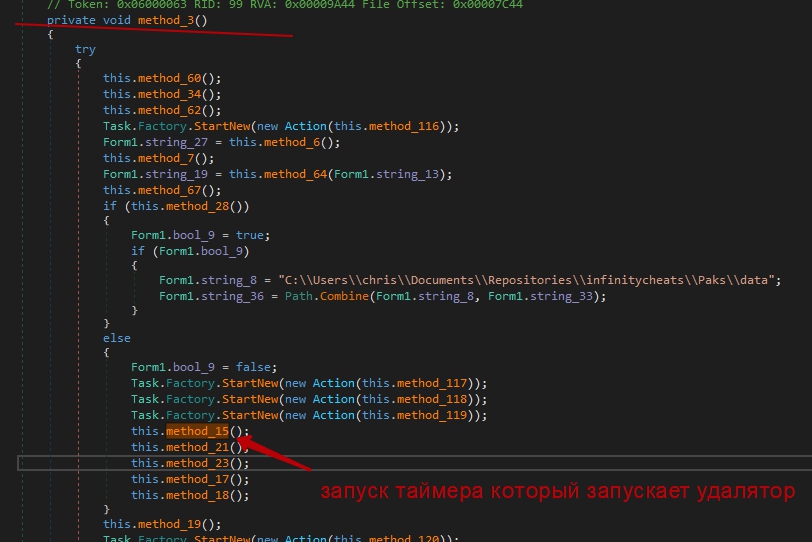Select string_36 field reference
The width and height of the screenshot is (812, 542).
[233, 297]
